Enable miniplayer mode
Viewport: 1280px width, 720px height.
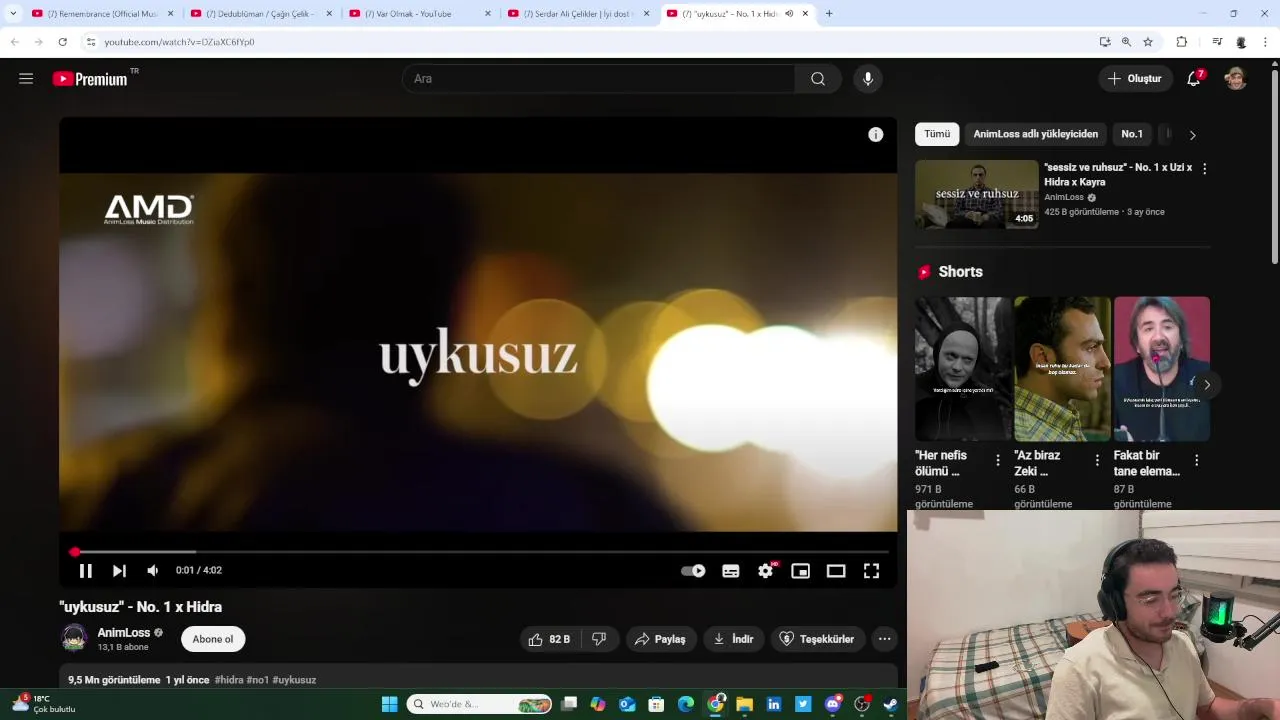click(x=801, y=570)
